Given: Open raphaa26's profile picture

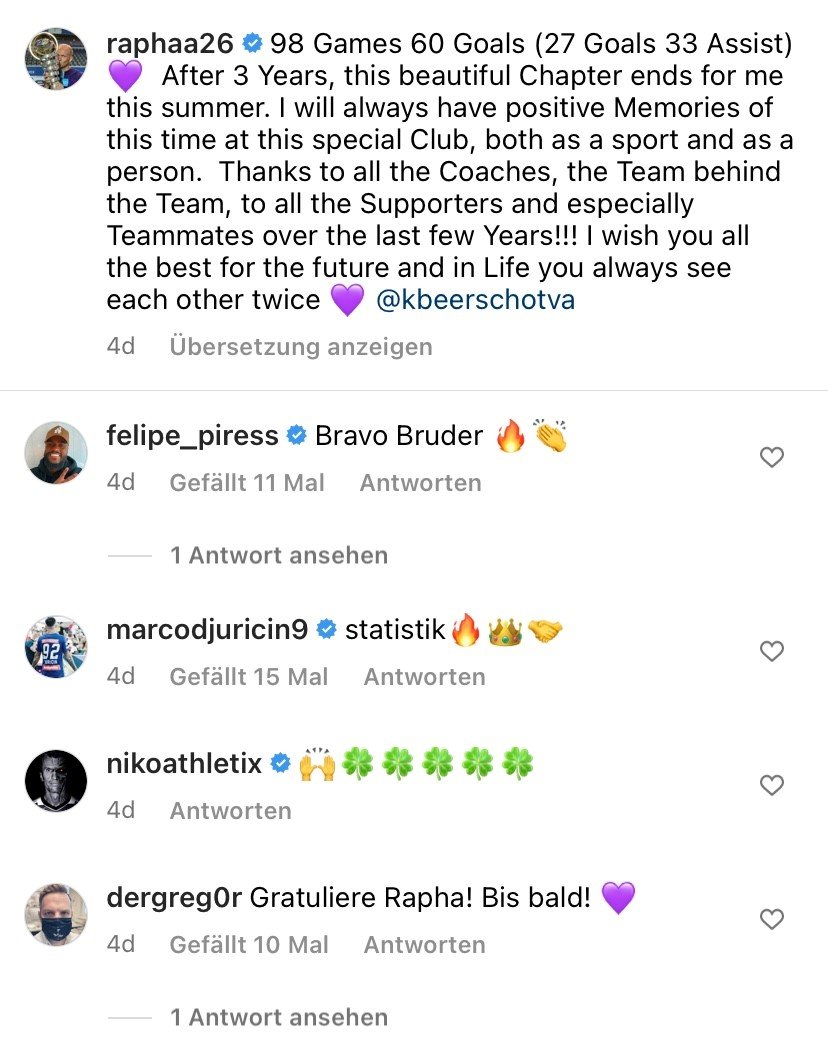Looking at the screenshot, I should [x=56, y=59].
